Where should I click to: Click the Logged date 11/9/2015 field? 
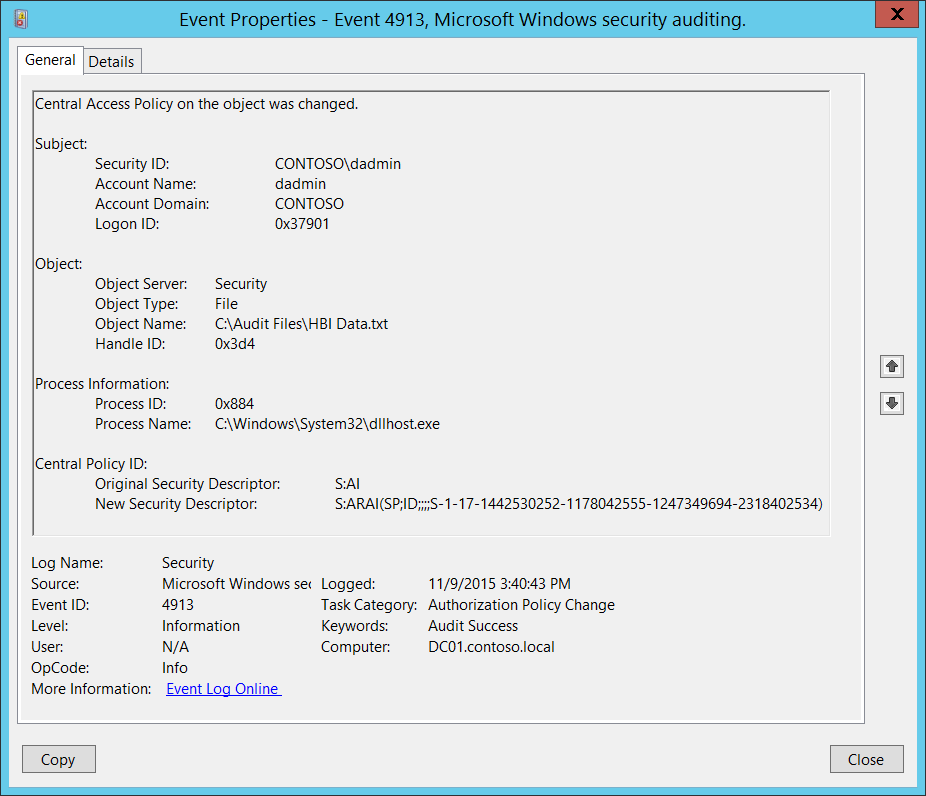coord(499,584)
